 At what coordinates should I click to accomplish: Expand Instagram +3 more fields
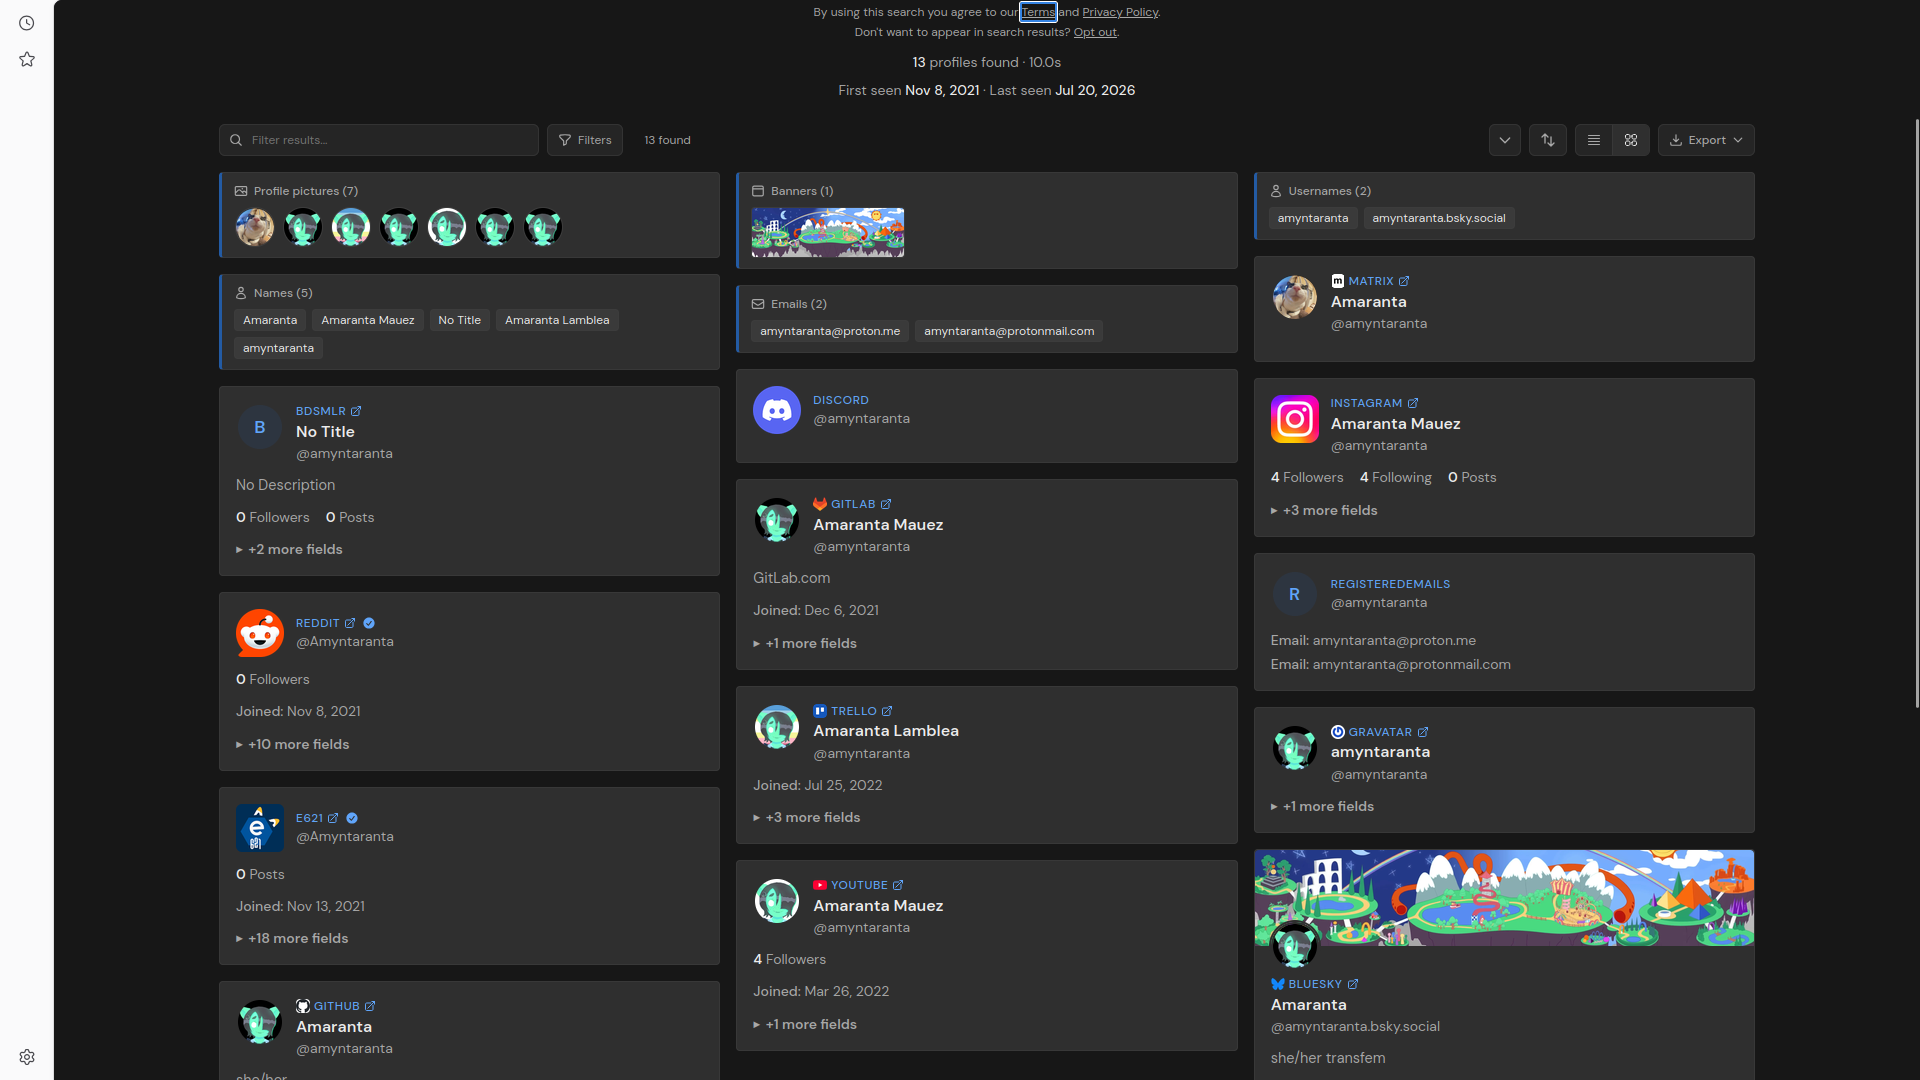pyautogui.click(x=1324, y=510)
